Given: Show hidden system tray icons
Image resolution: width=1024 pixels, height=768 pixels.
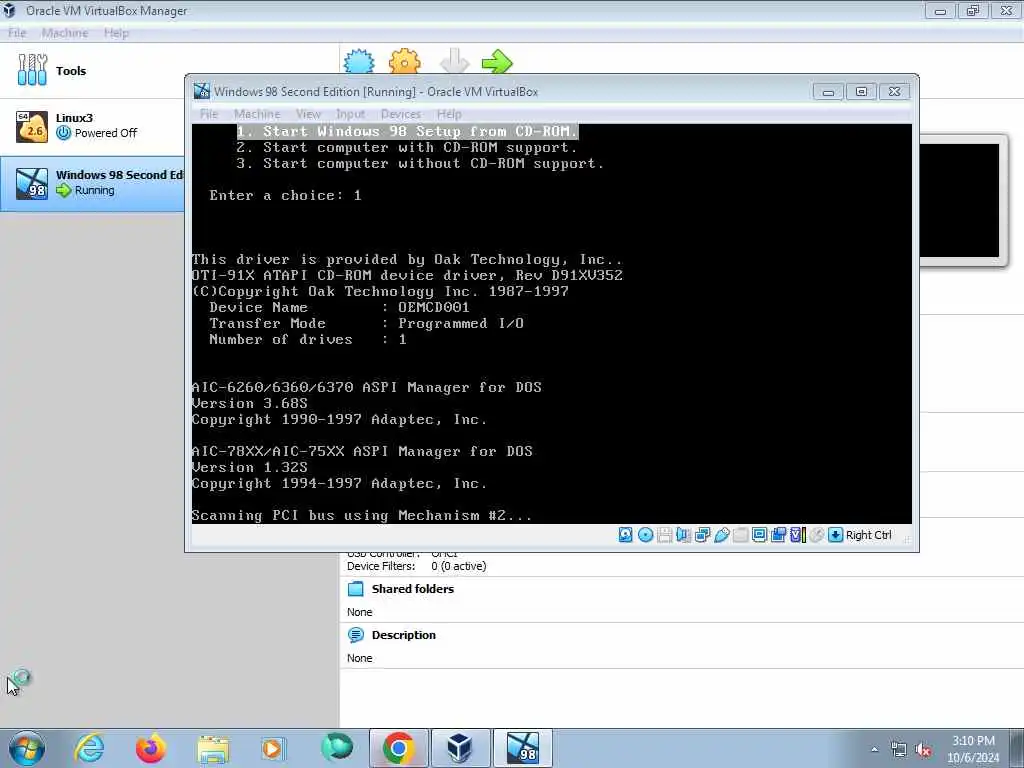Looking at the screenshot, I should [874, 750].
